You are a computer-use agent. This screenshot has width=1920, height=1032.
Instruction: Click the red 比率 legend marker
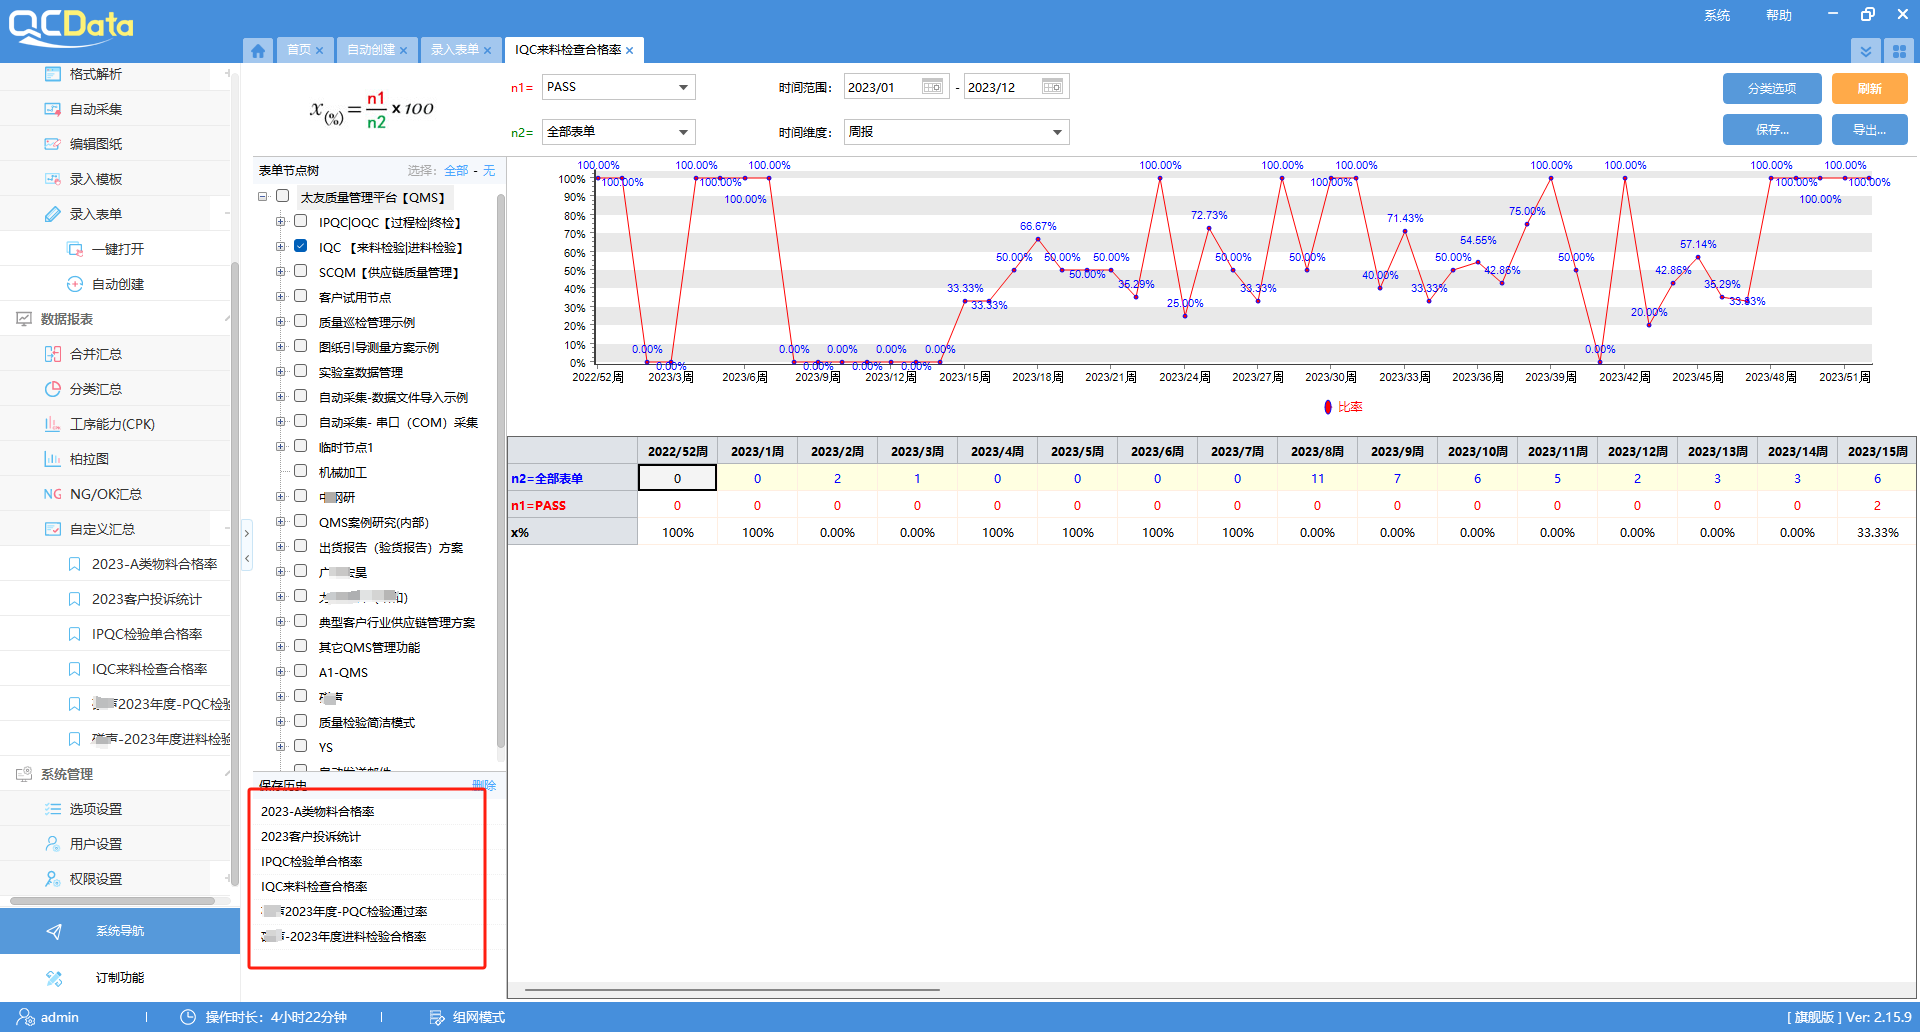click(x=1328, y=407)
